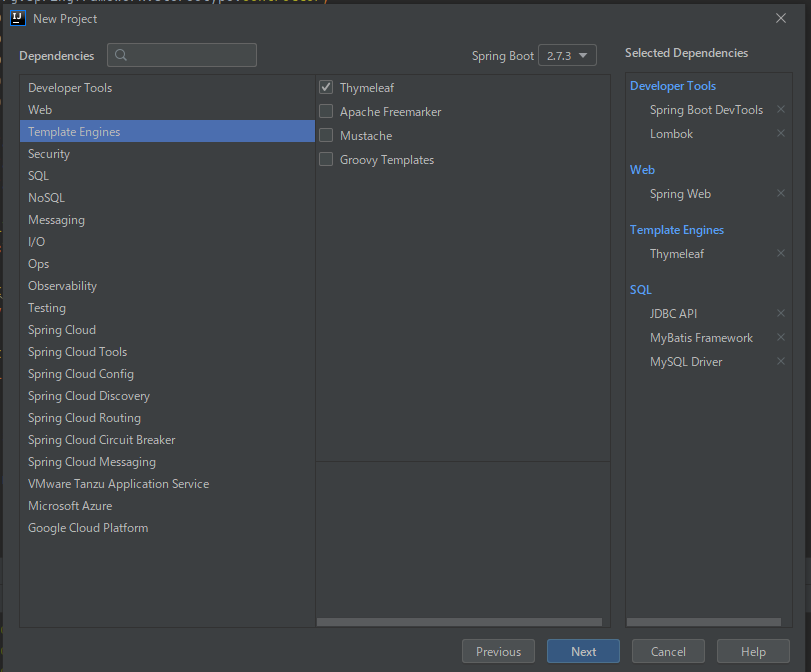The width and height of the screenshot is (811, 672).
Task: Cancel the new project wizard
Action: pyautogui.click(x=668, y=651)
